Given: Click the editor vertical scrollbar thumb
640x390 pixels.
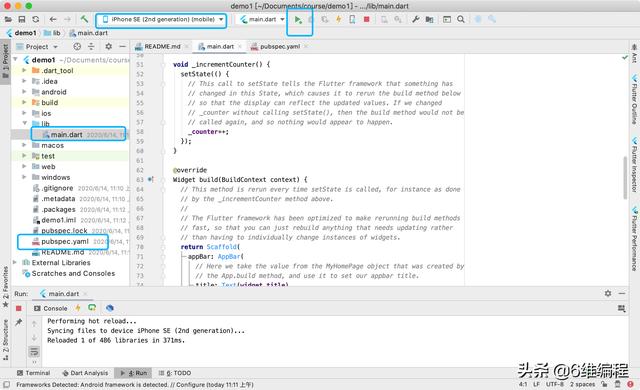Looking at the screenshot, I should point(625,177).
